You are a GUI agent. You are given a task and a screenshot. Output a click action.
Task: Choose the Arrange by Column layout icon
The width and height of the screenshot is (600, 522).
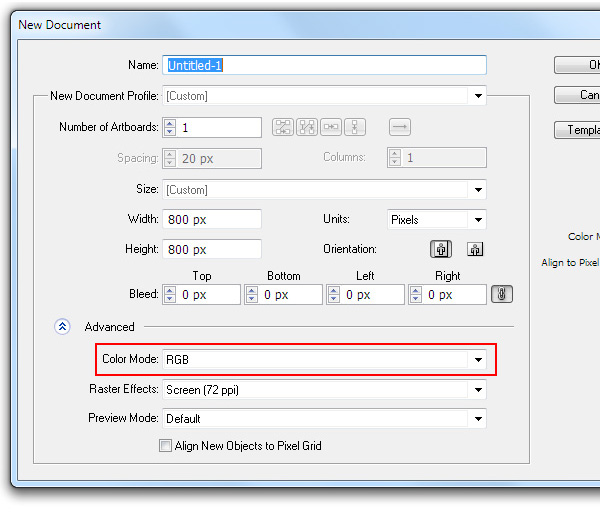coord(355,128)
